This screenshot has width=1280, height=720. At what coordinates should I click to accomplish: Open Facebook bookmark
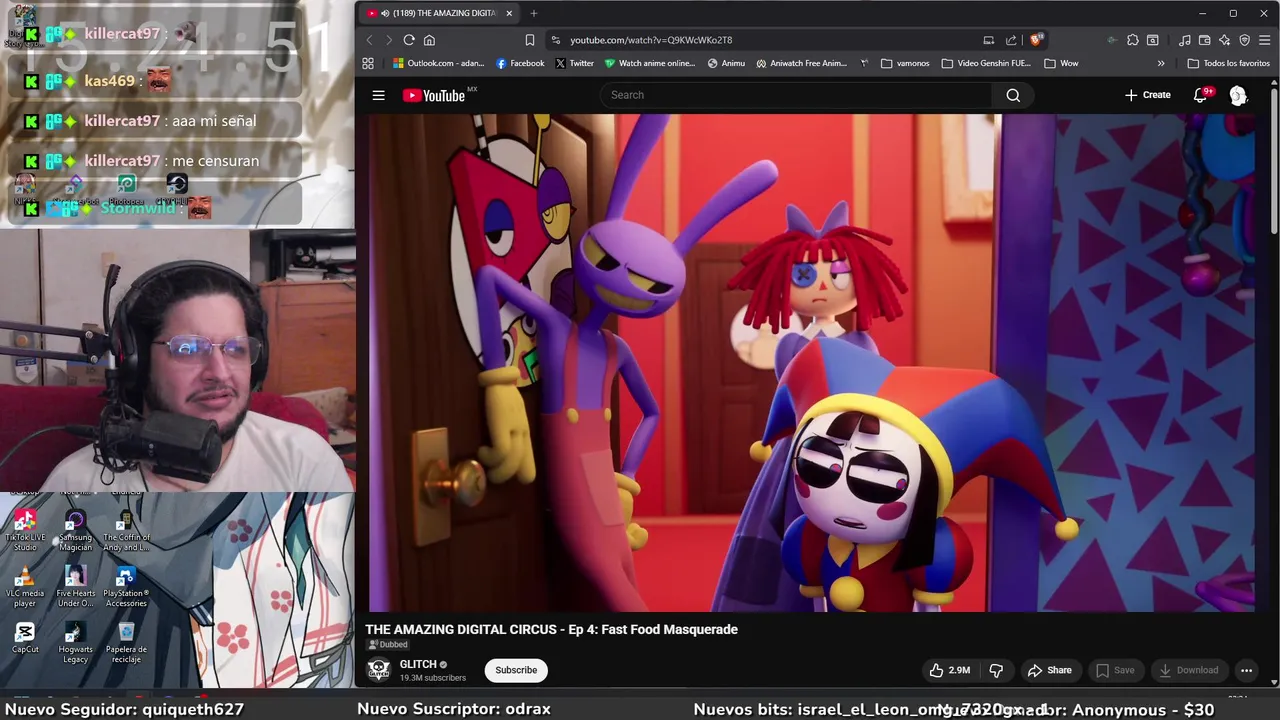coord(520,63)
